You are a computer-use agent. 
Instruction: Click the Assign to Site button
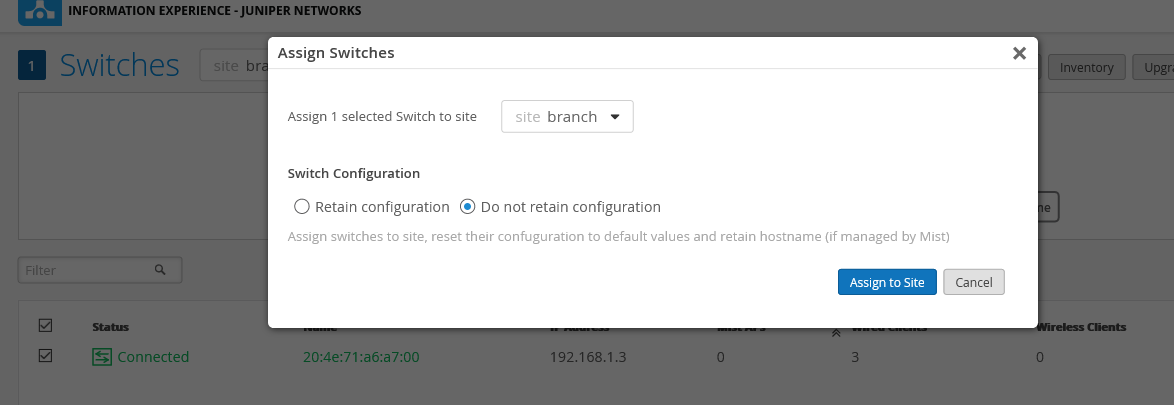pos(887,283)
